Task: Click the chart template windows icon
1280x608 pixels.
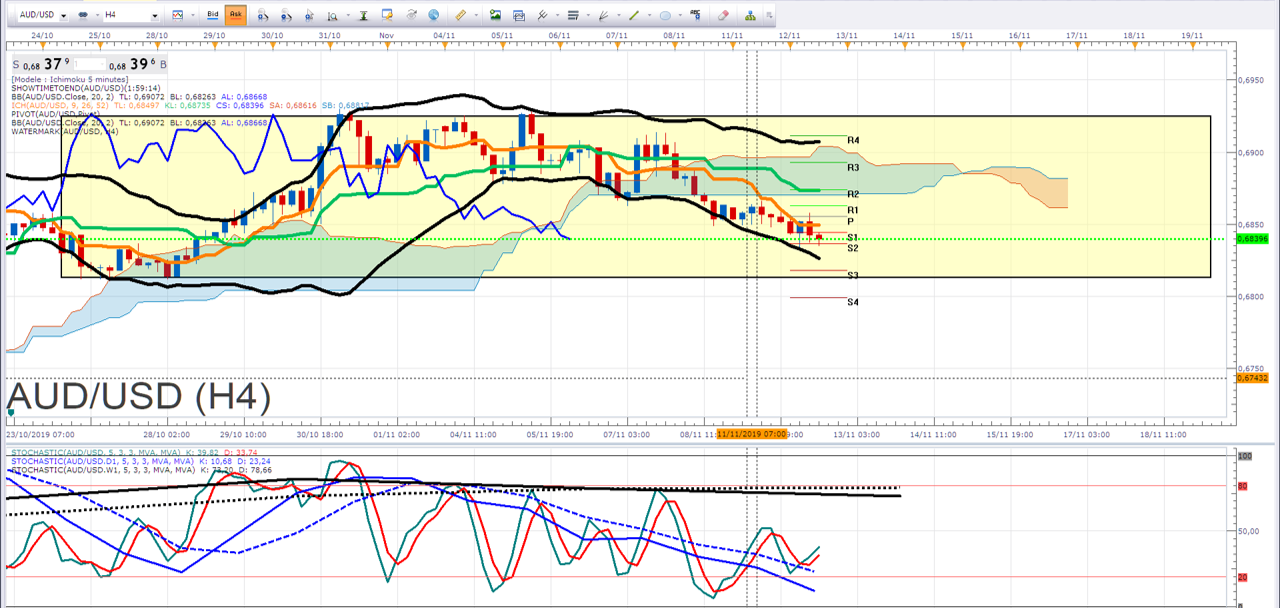Action: pyautogui.click(x=519, y=15)
